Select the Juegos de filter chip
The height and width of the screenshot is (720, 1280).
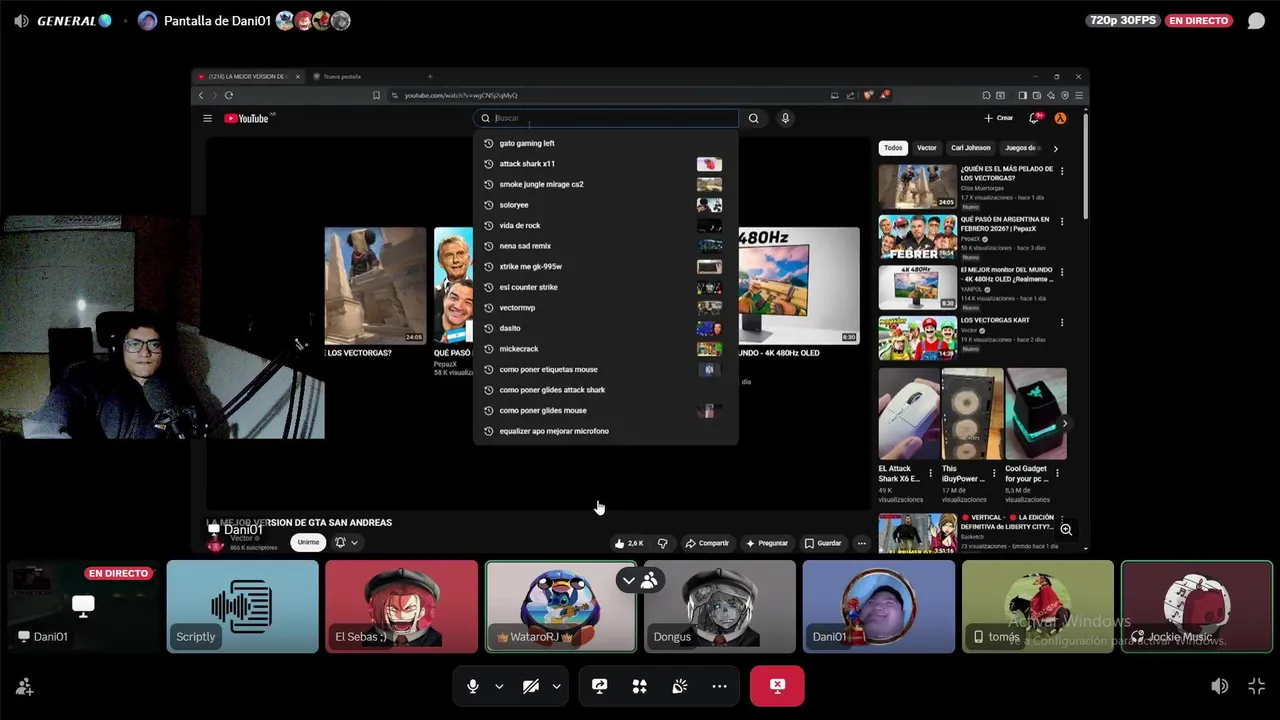[x=1022, y=148]
